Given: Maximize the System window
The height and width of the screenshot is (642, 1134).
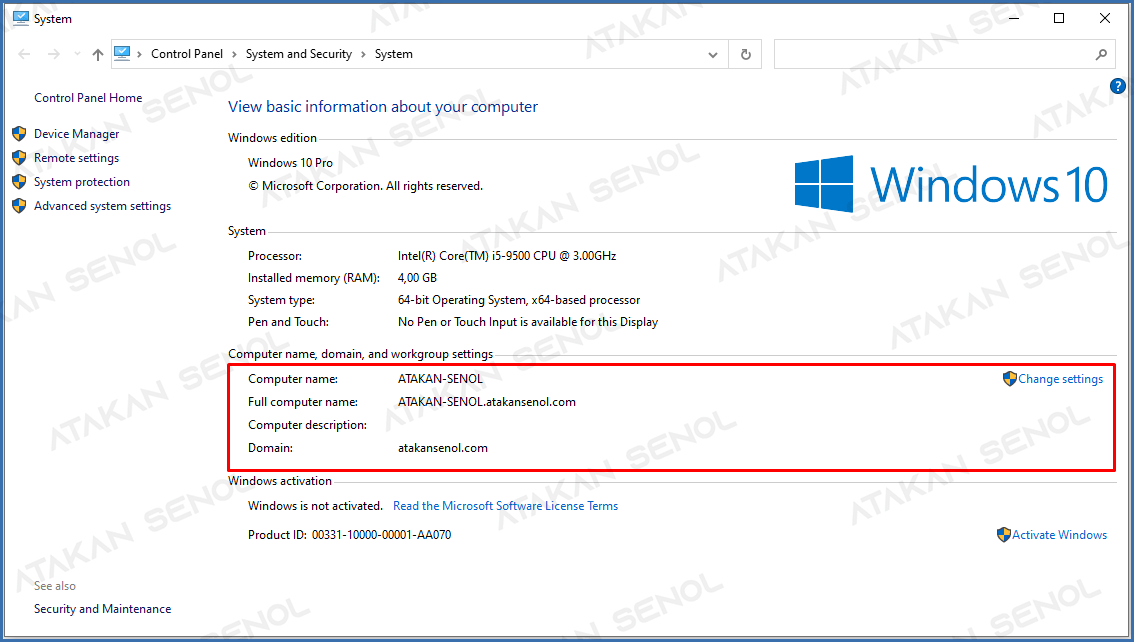Looking at the screenshot, I should coord(1059,18).
